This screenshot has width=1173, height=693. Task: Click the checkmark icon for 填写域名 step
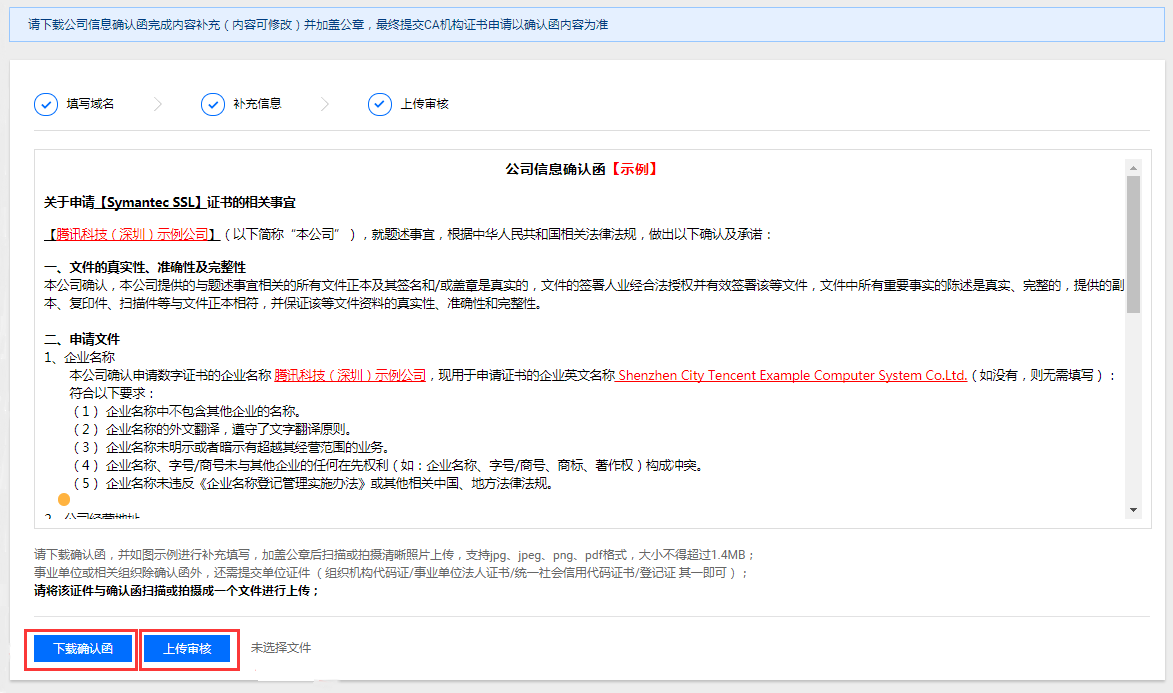point(46,104)
